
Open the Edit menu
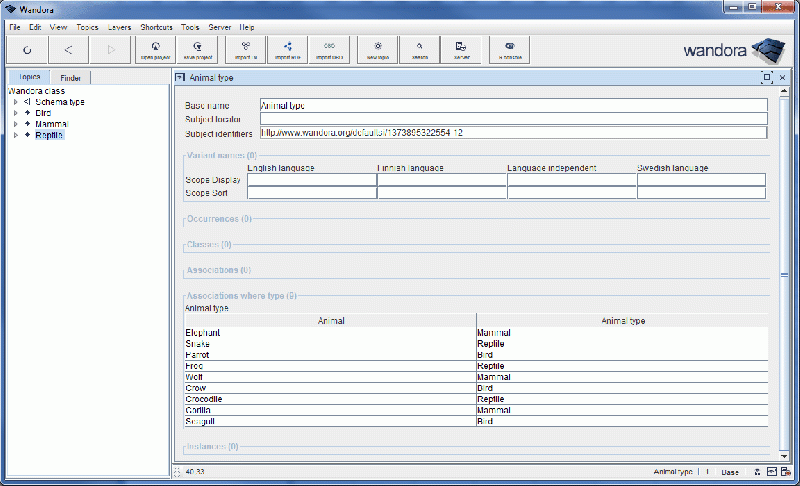(x=35, y=27)
